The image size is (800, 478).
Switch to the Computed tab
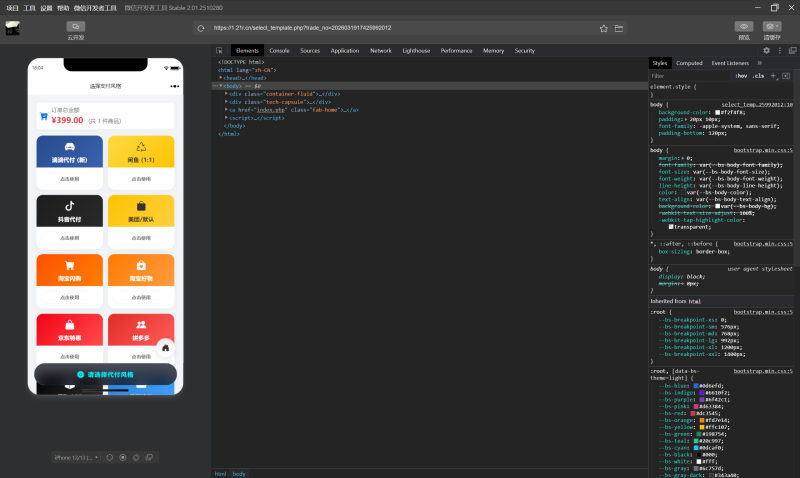[689, 63]
